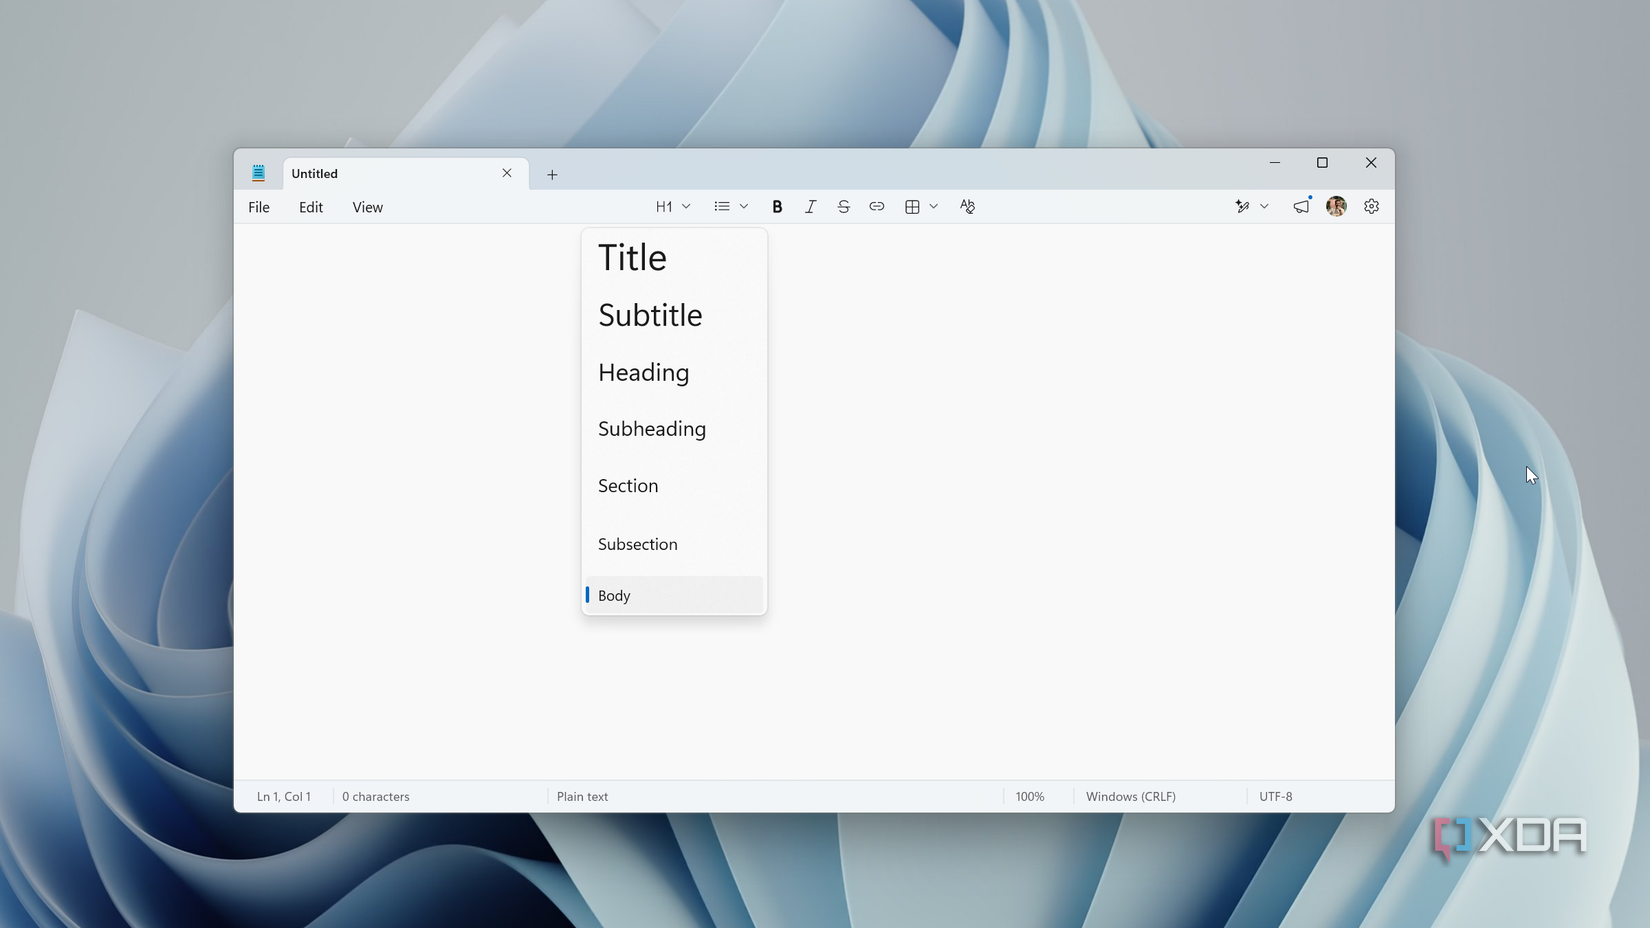Open the H1 heading styles dropdown
This screenshot has height=928, width=1650.
[673, 207]
